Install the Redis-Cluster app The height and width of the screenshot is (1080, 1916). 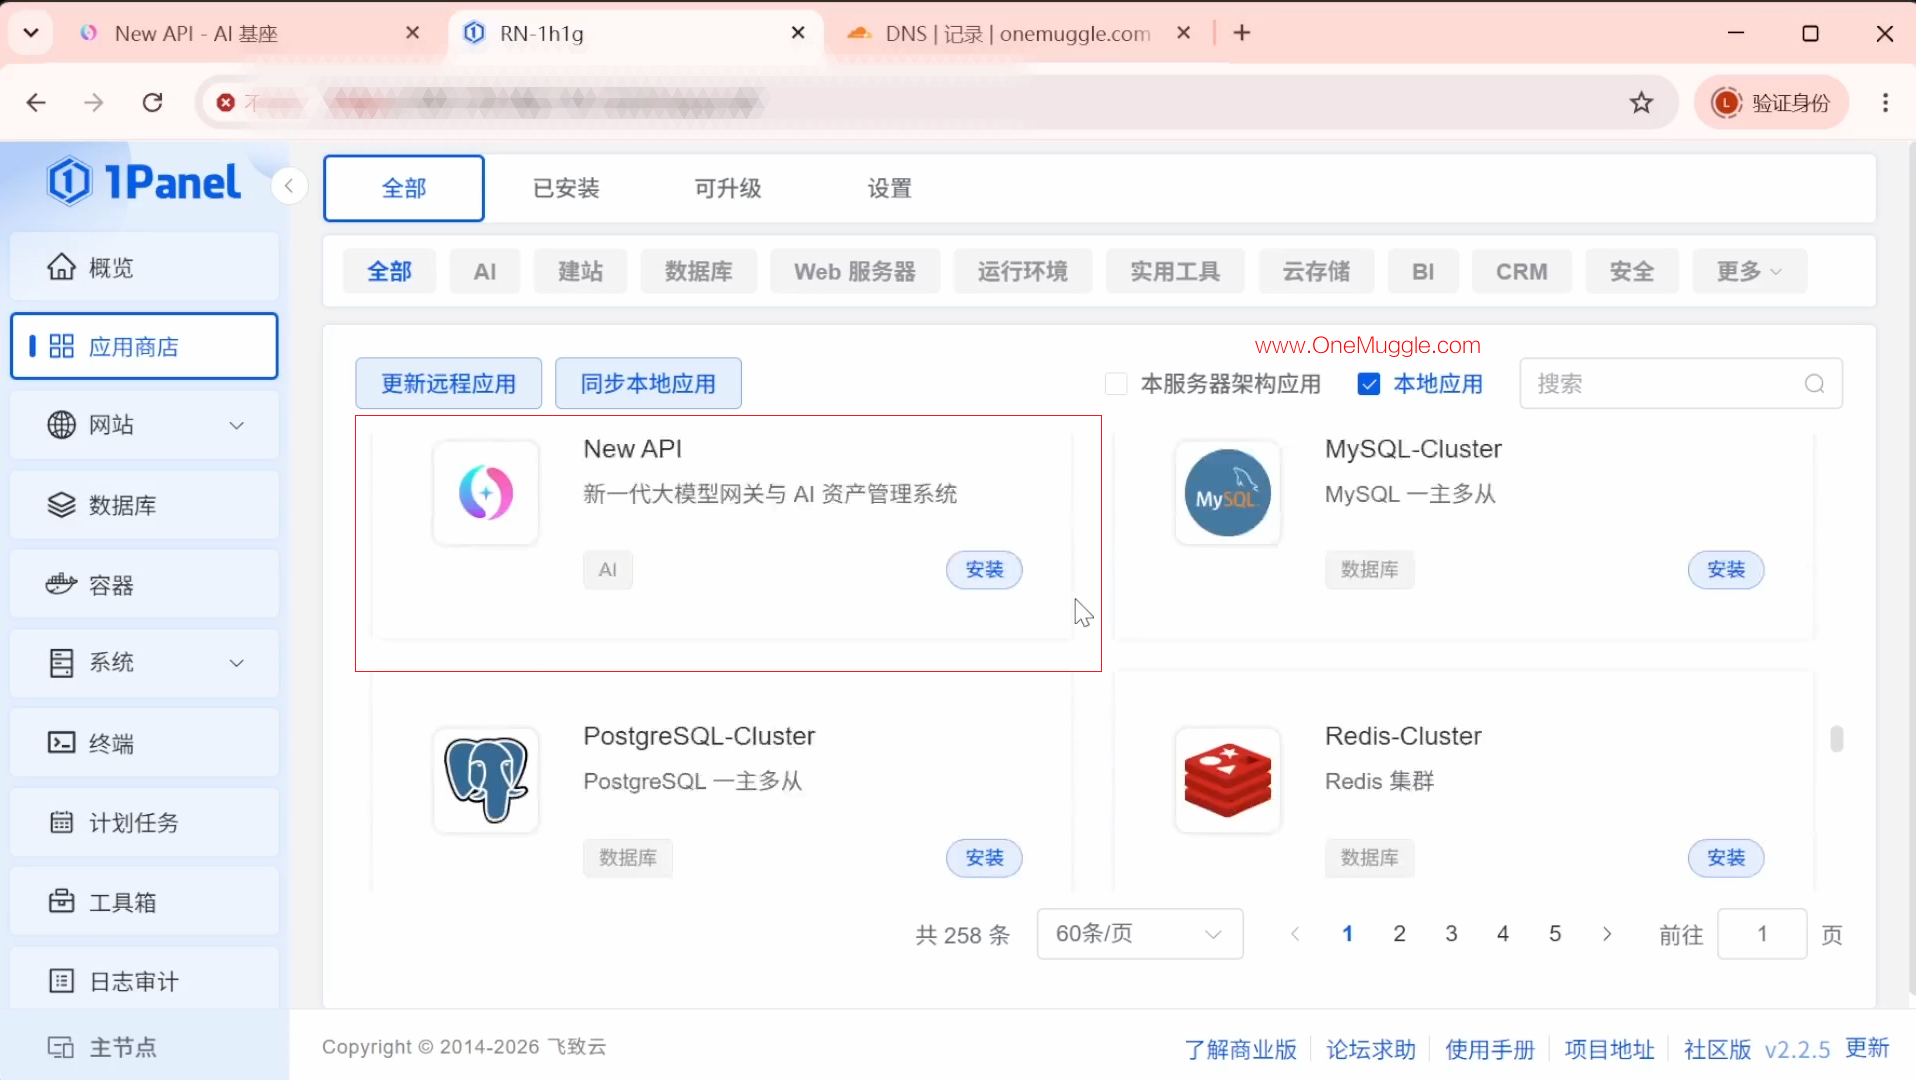[x=1726, y=858]
